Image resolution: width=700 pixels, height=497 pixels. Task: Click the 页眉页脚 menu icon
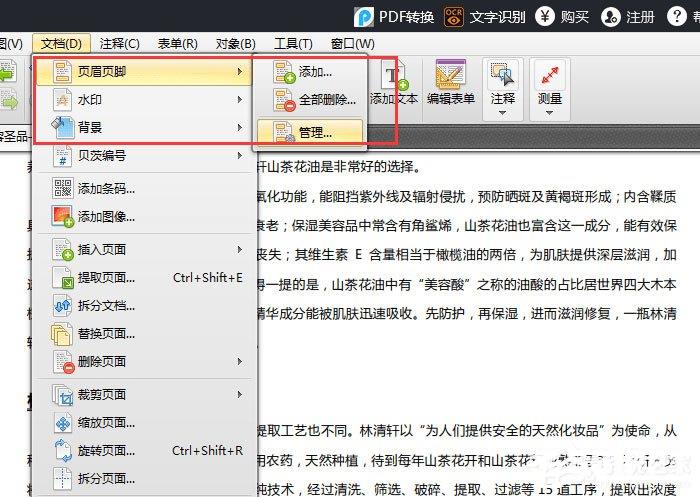click(62, 71)
